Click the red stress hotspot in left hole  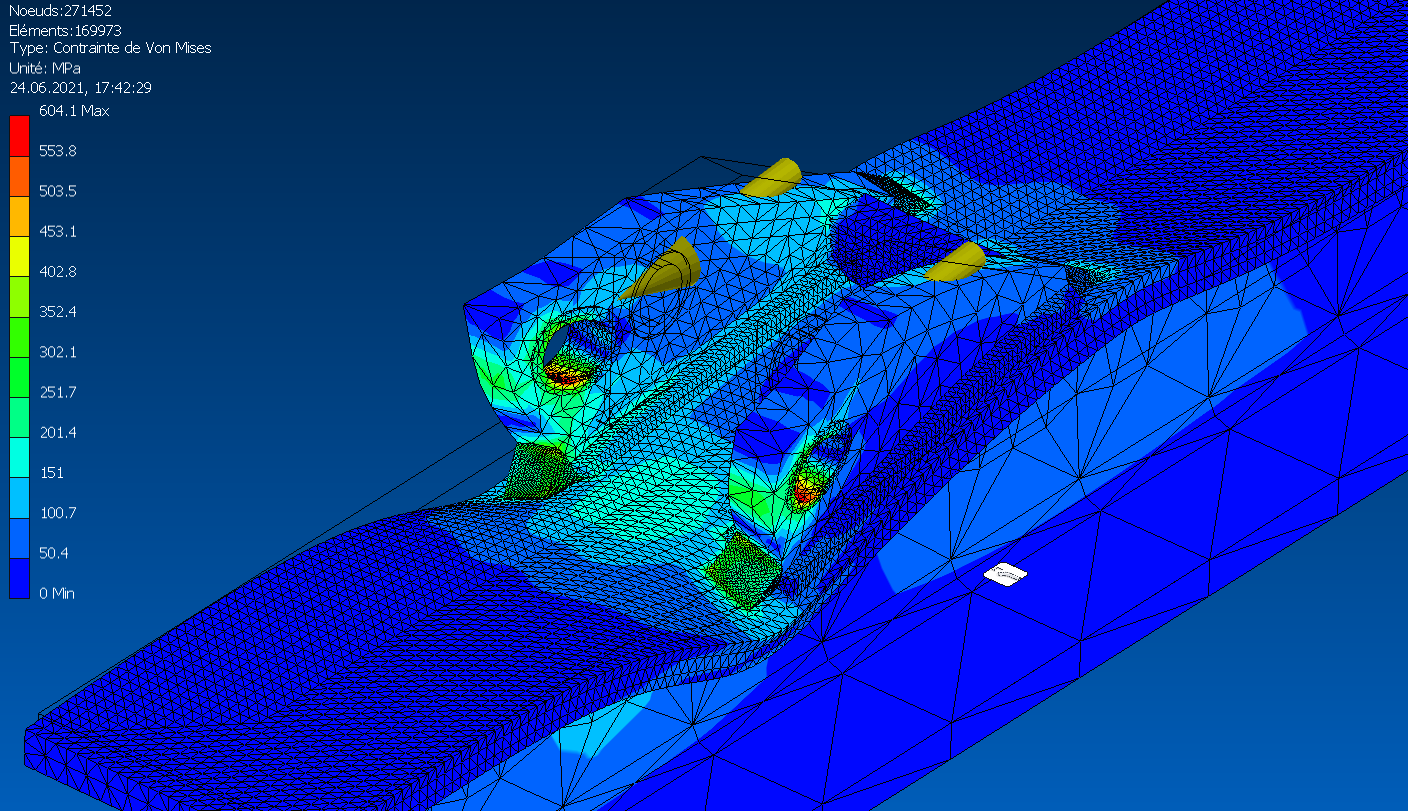coord(565,376)
